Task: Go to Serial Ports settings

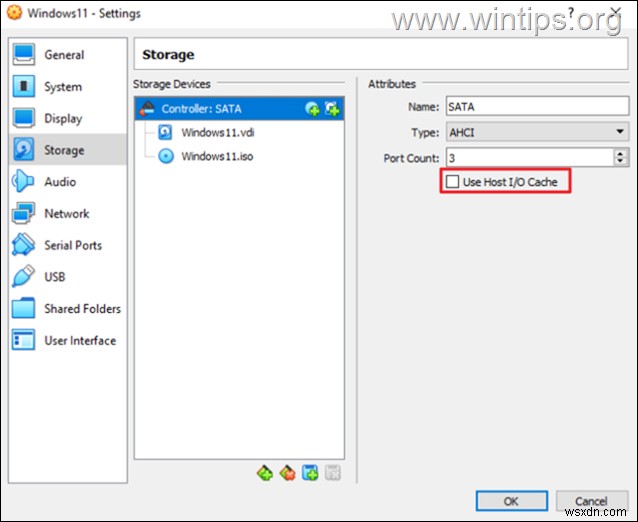Action: pyautogui.click(x=68, y=245)
